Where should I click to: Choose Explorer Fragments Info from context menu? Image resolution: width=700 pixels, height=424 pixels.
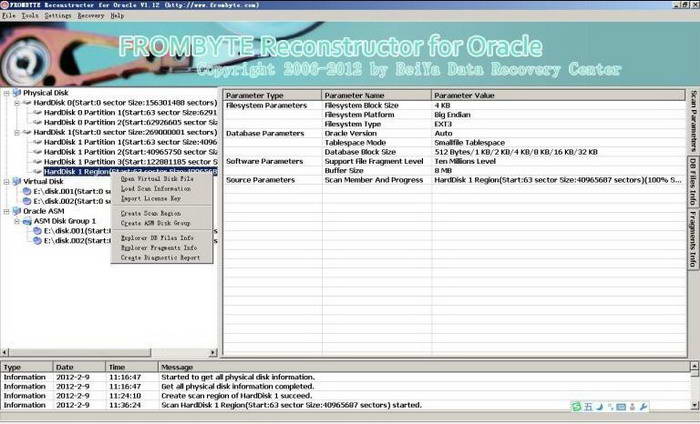click(x=159, y=248)
